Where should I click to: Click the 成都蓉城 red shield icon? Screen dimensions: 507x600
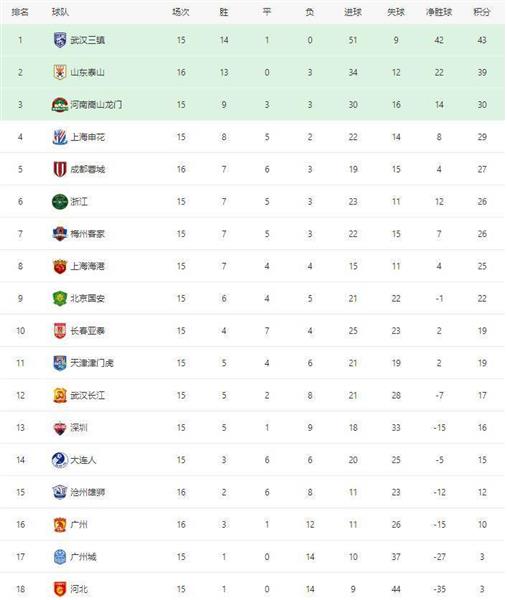[60, 169]
